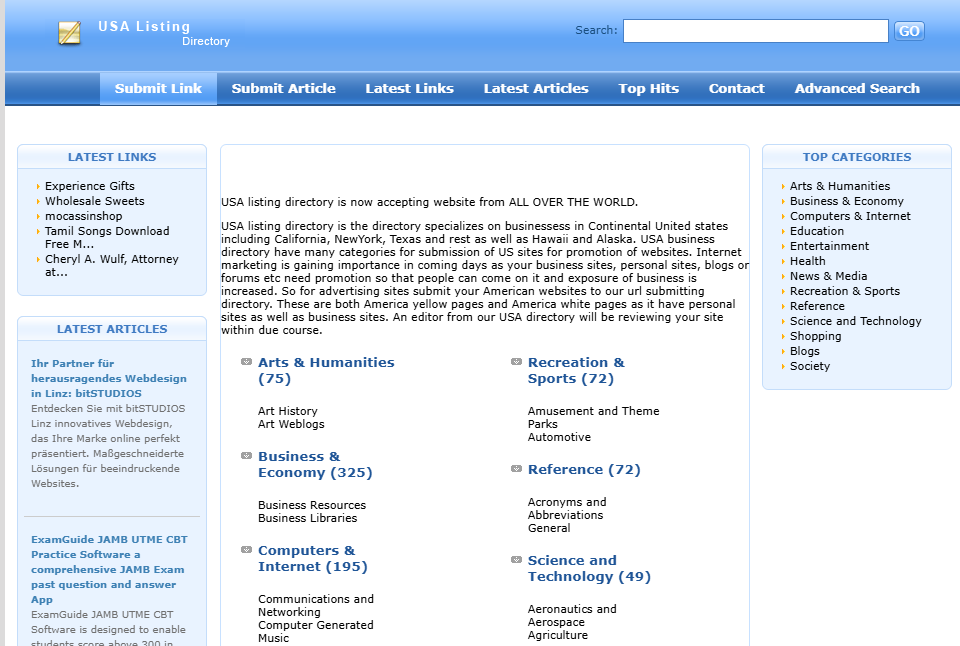Click the icon beside Reference (72) heading
The image size is (960, 646).
[x=516, y=469]
